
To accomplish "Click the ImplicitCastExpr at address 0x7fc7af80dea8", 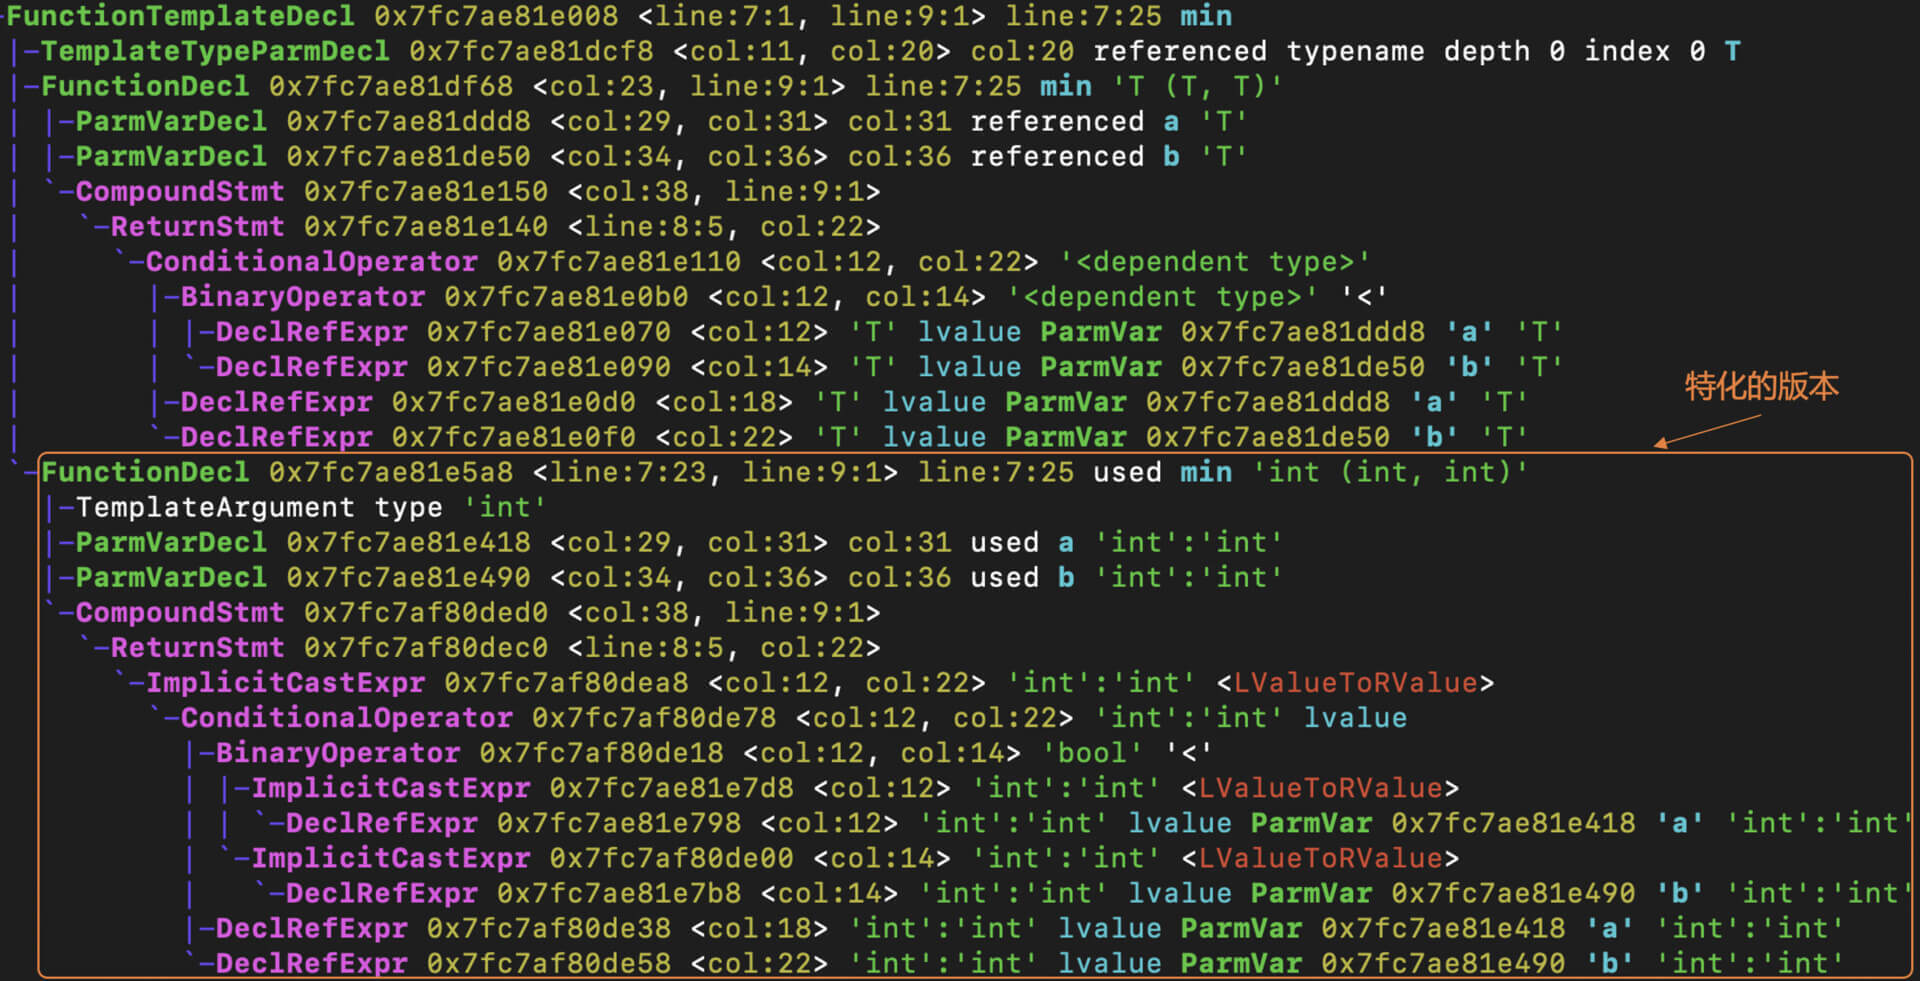I will 285,683.
